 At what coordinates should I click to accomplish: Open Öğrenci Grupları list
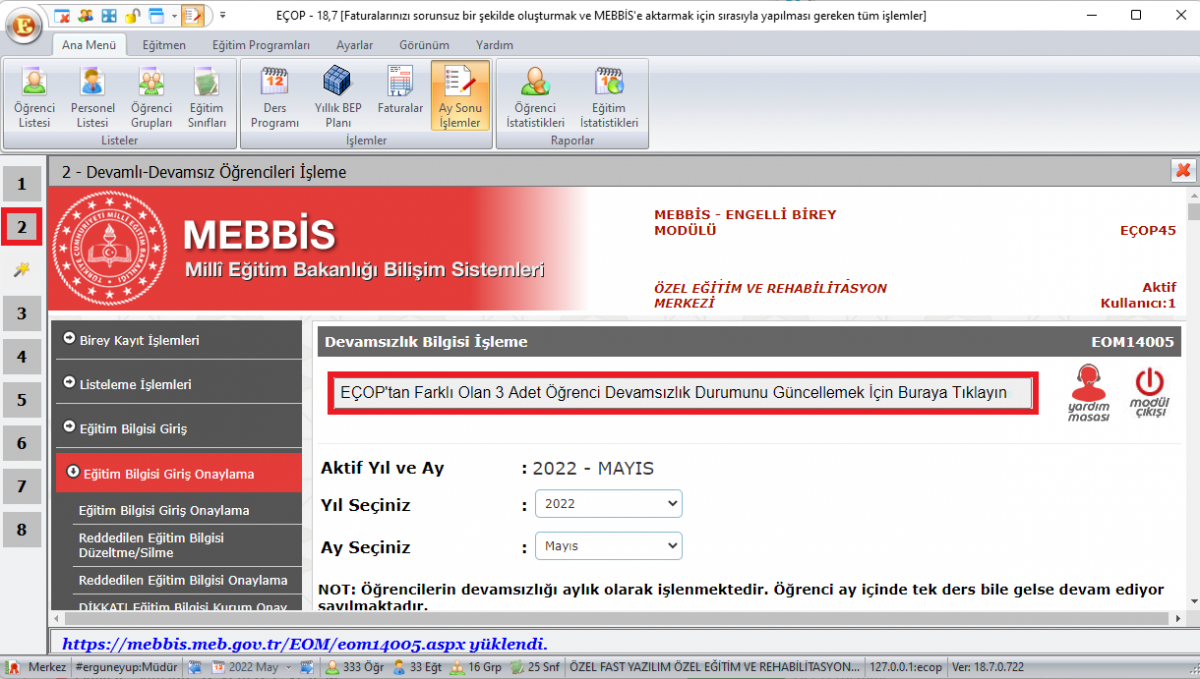[151, 97]
